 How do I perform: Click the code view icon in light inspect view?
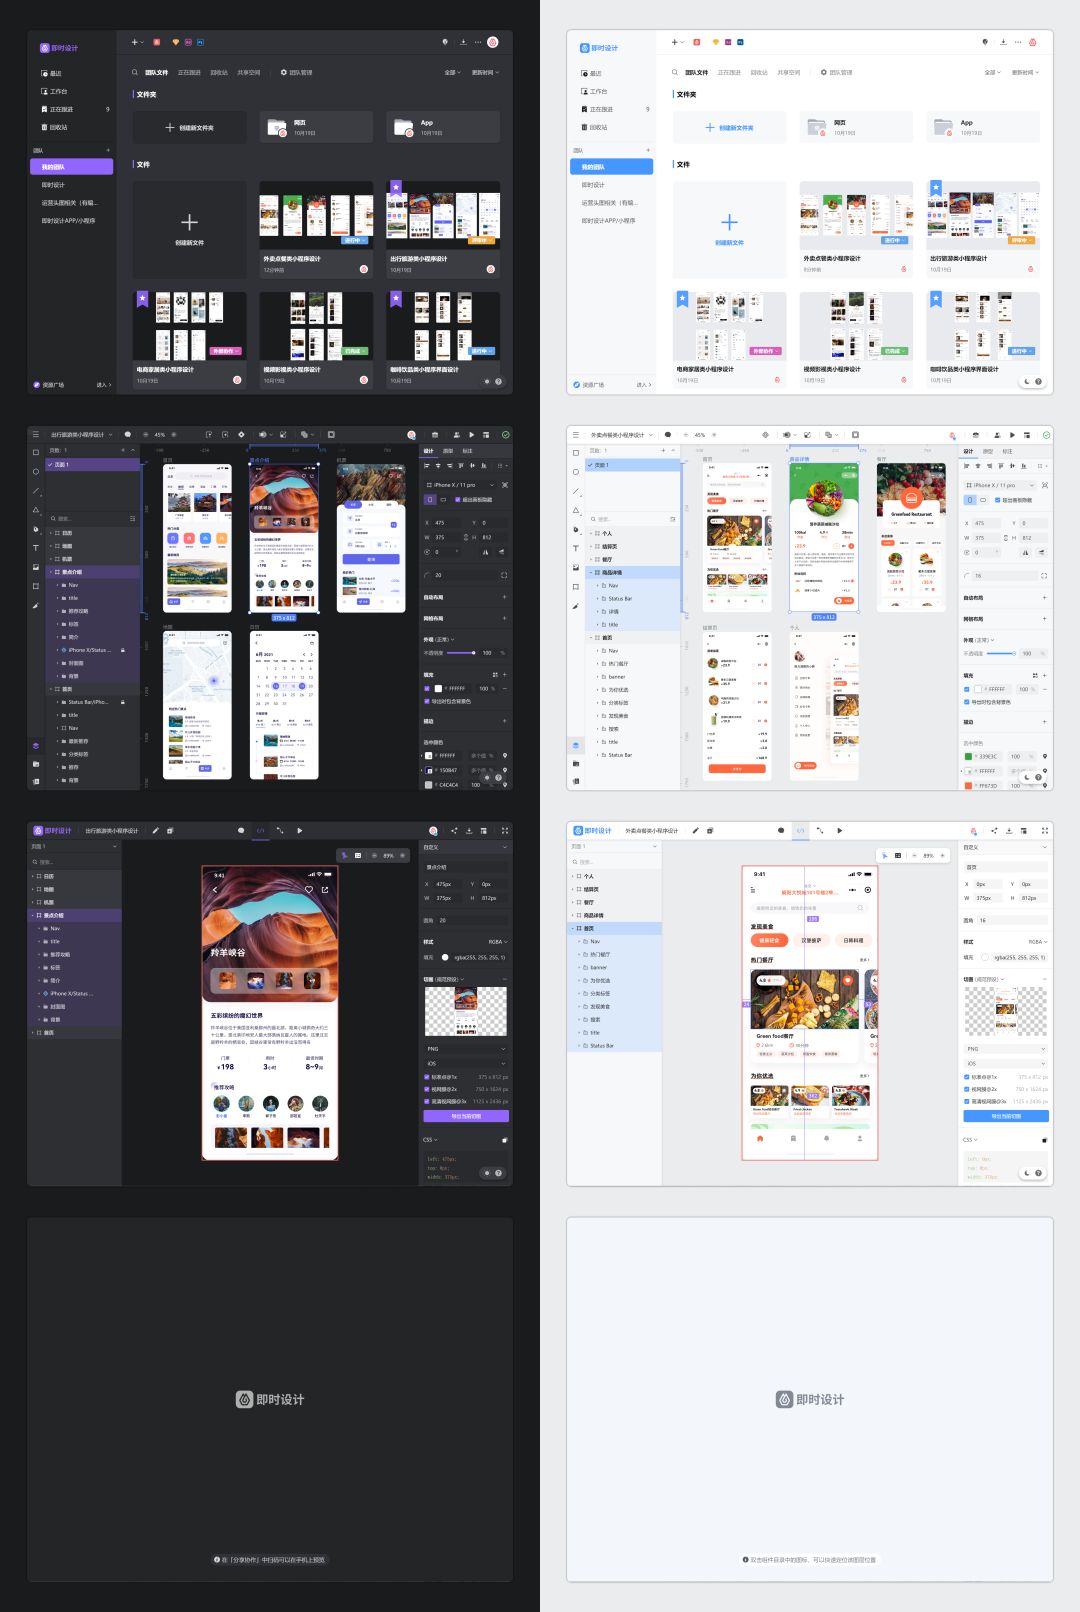(x=800, y=830)
